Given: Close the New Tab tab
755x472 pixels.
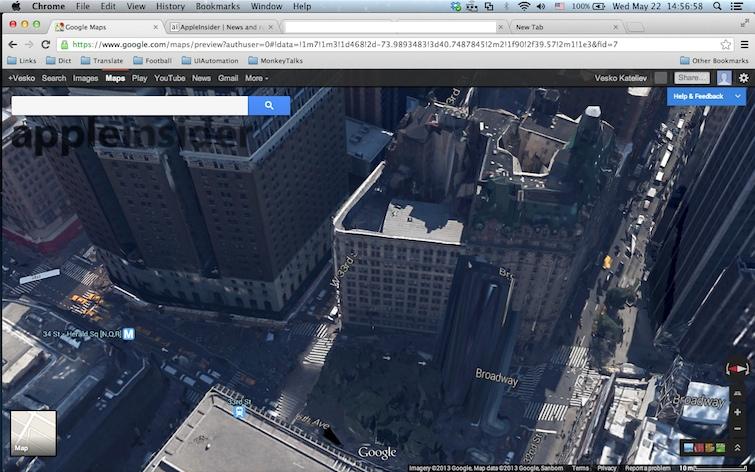Looking at the screenshot, I should point(615,27).
